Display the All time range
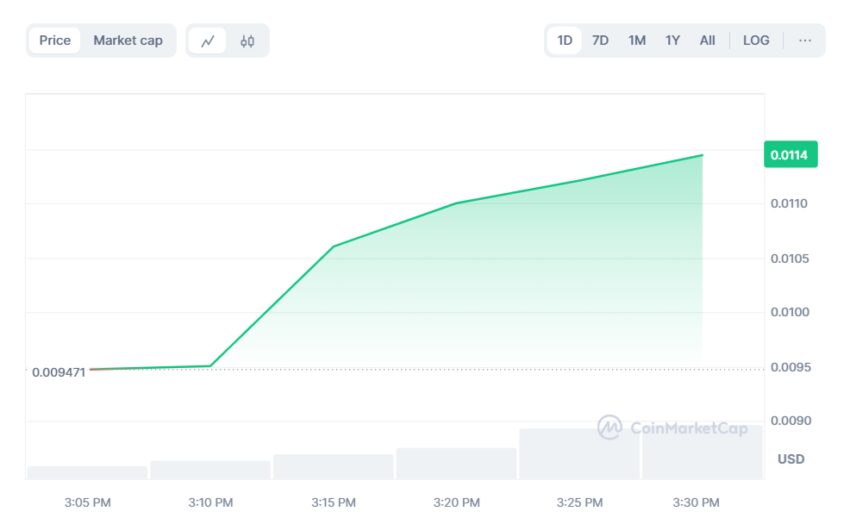The image size is (850, 524). pyautogui.click(x=707, y=41)
